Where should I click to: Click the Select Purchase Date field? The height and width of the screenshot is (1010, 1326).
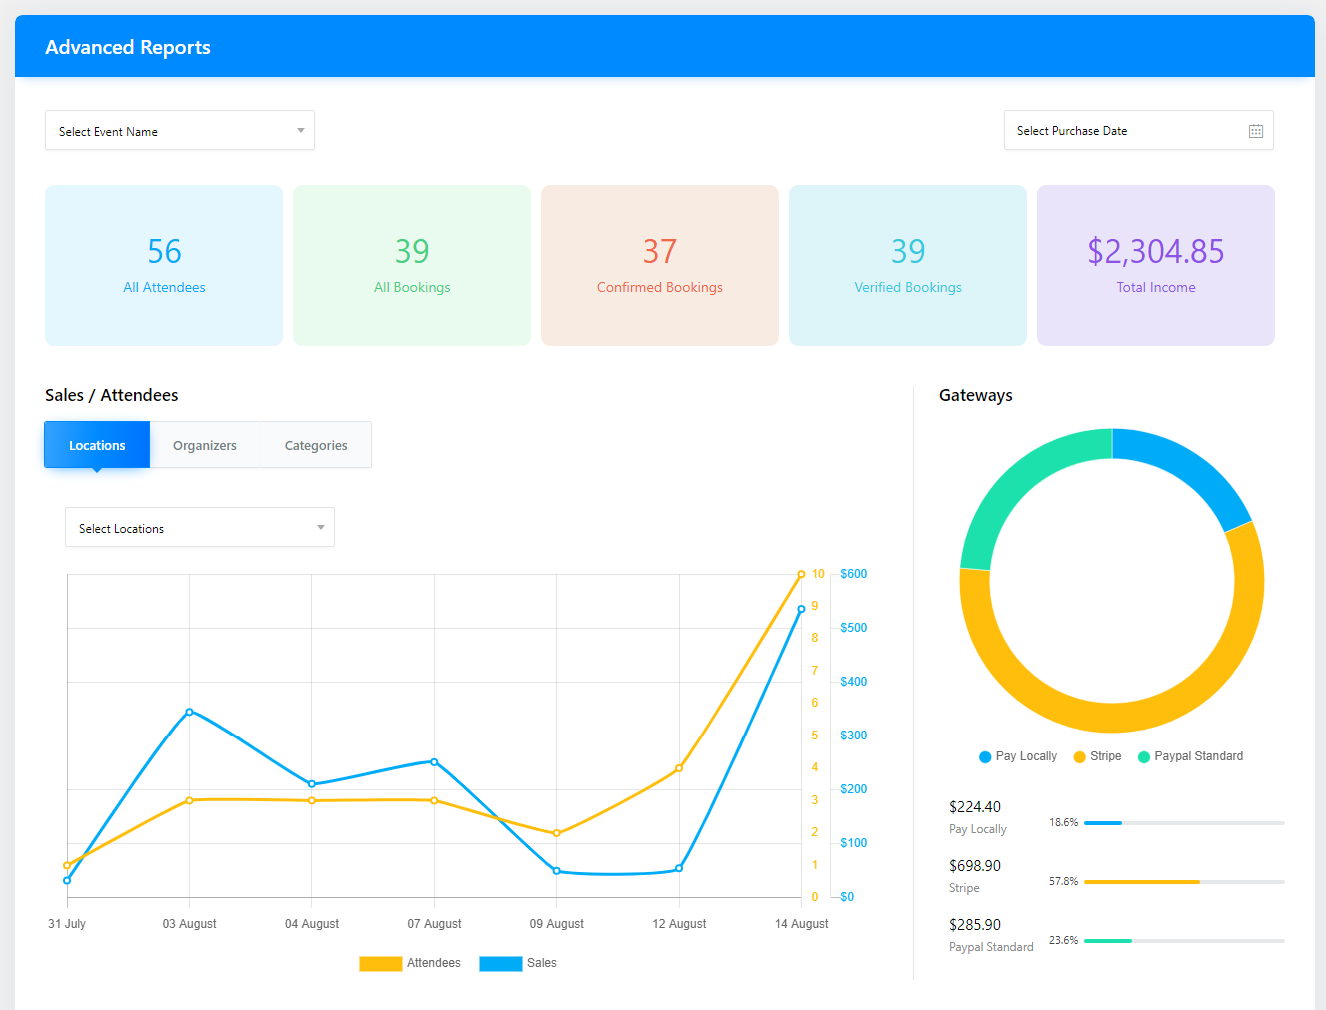1138,130
